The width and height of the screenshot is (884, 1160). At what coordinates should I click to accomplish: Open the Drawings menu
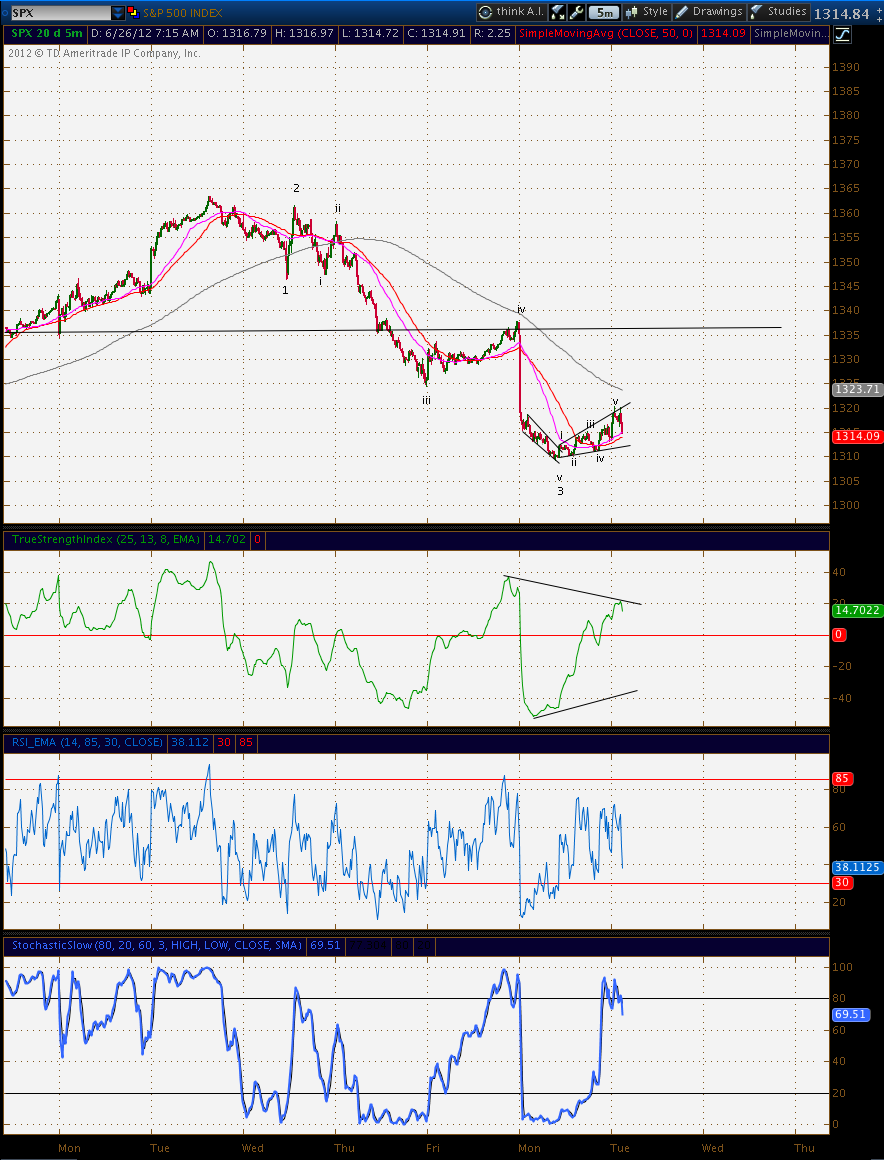point(709,12)
